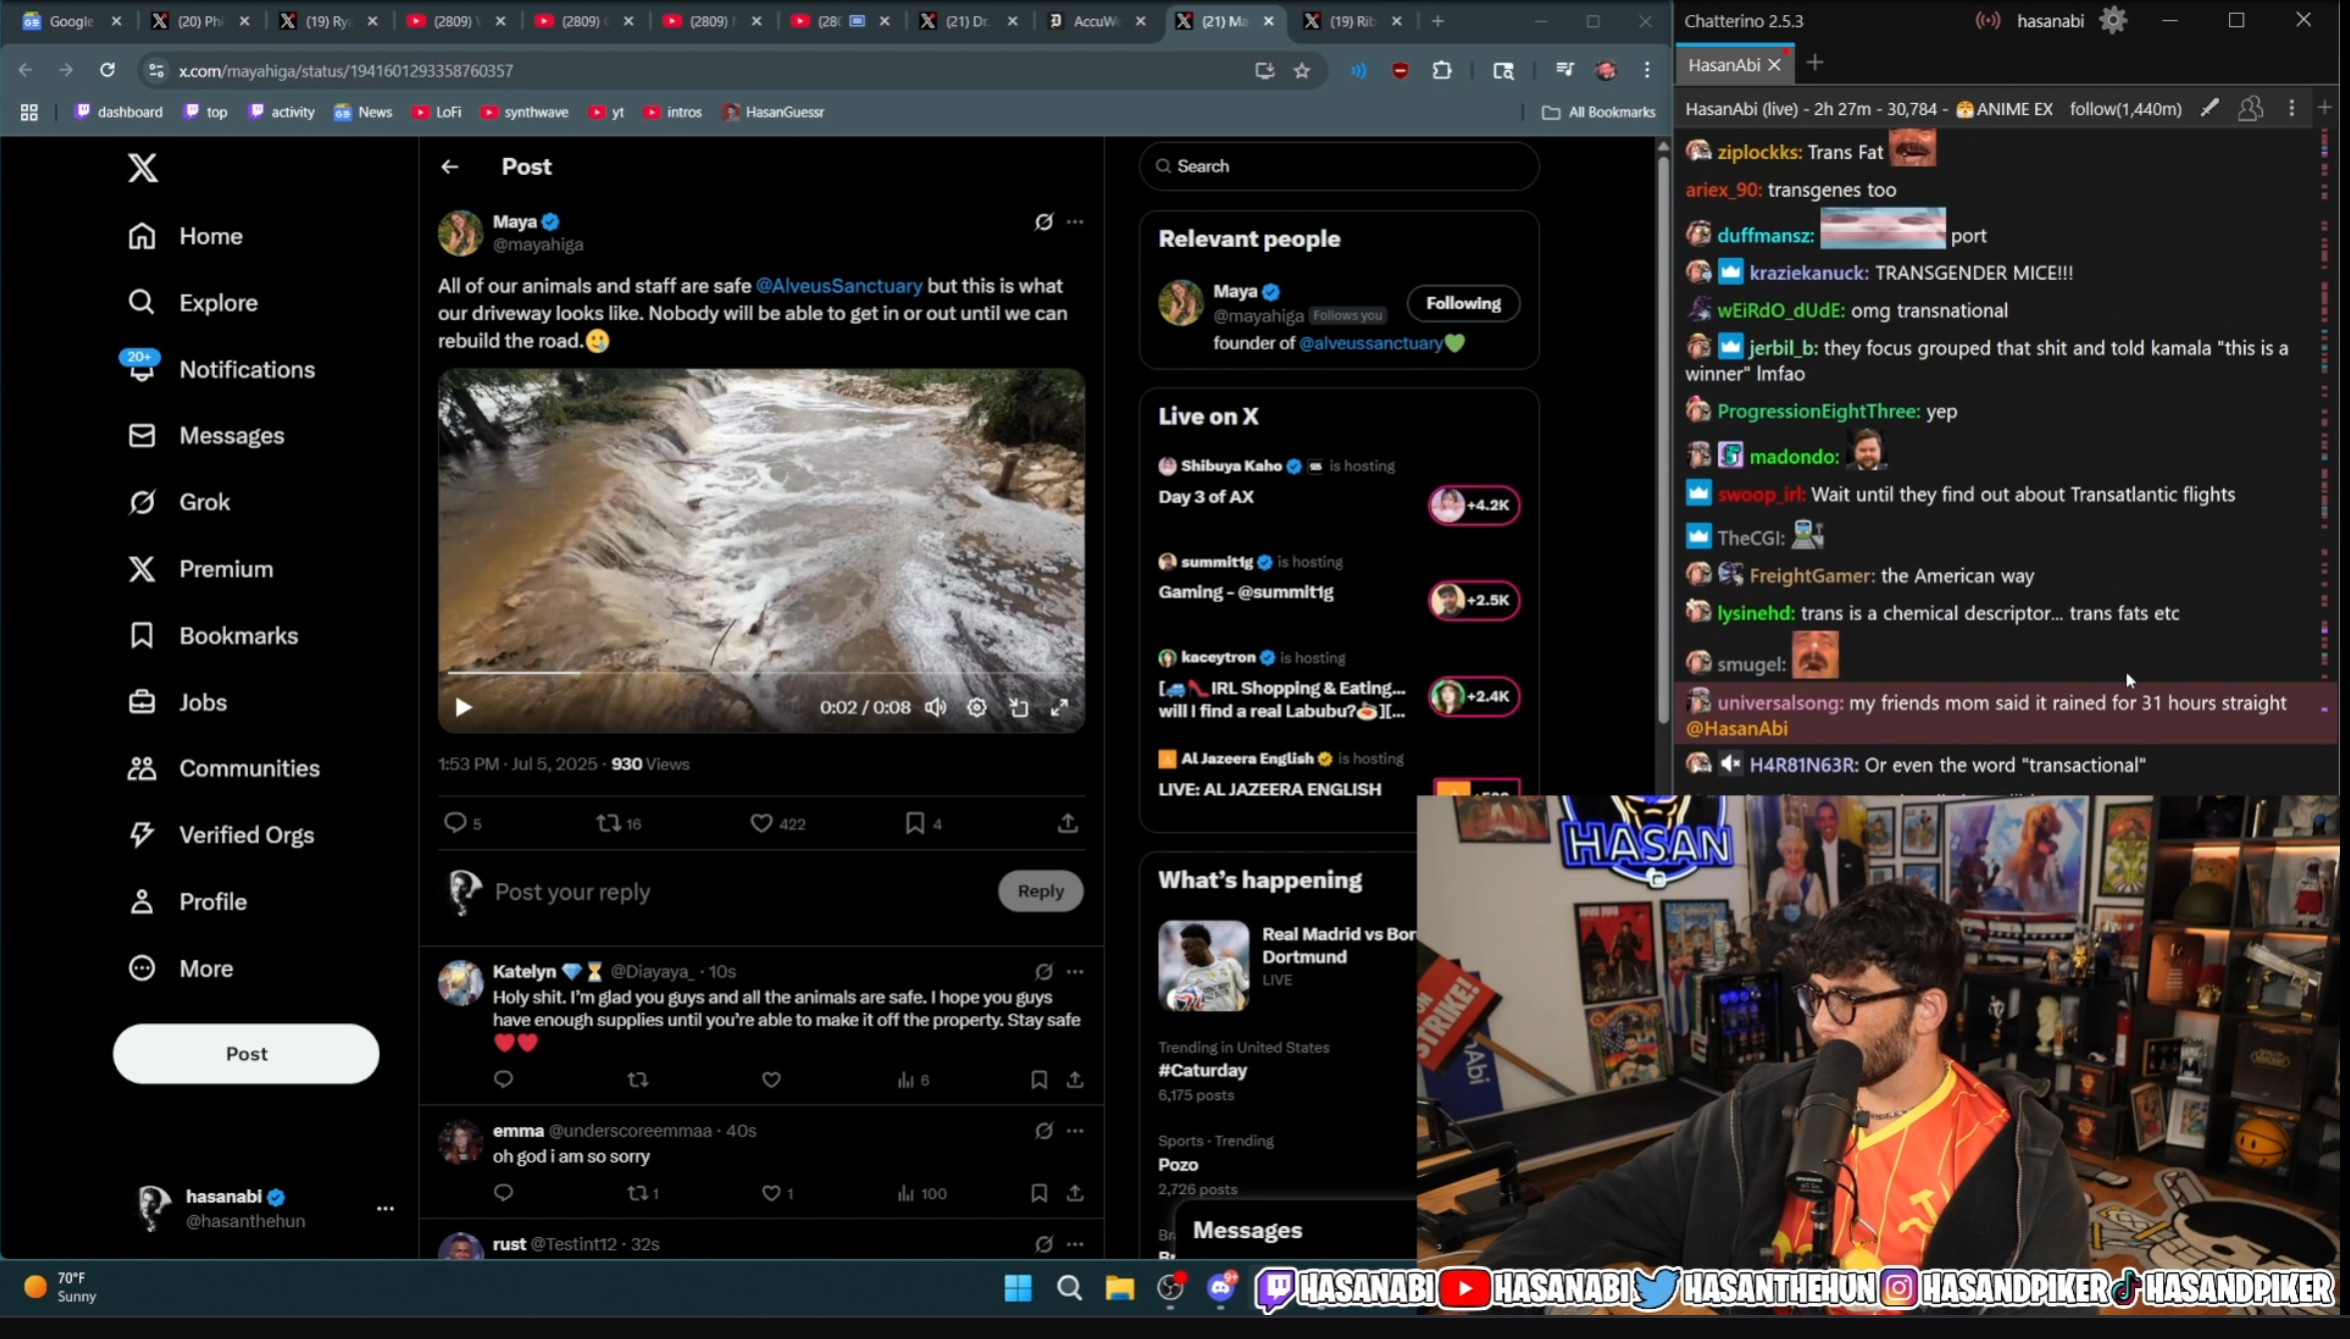
Task: Open Grok in the X sidebar
Action: pyautogui.click(x=179, y=502)
